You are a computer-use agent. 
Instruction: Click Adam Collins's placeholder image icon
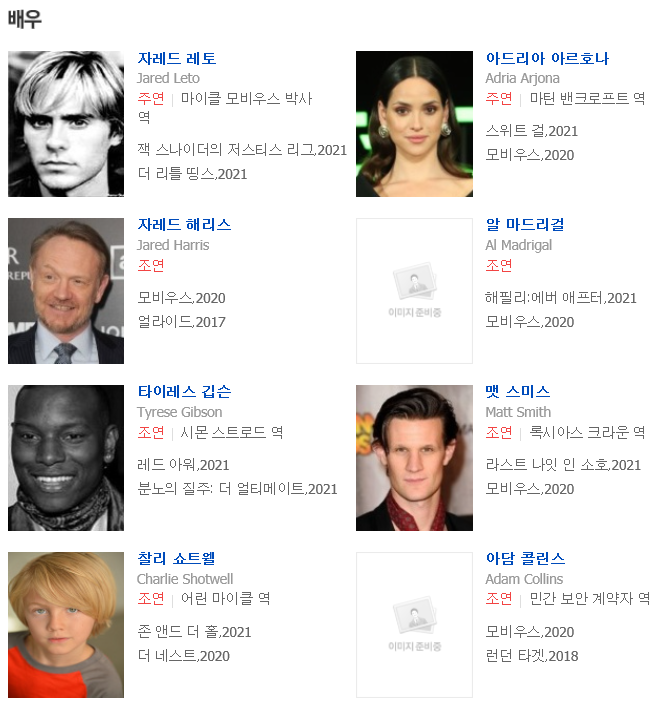(414, 624)
